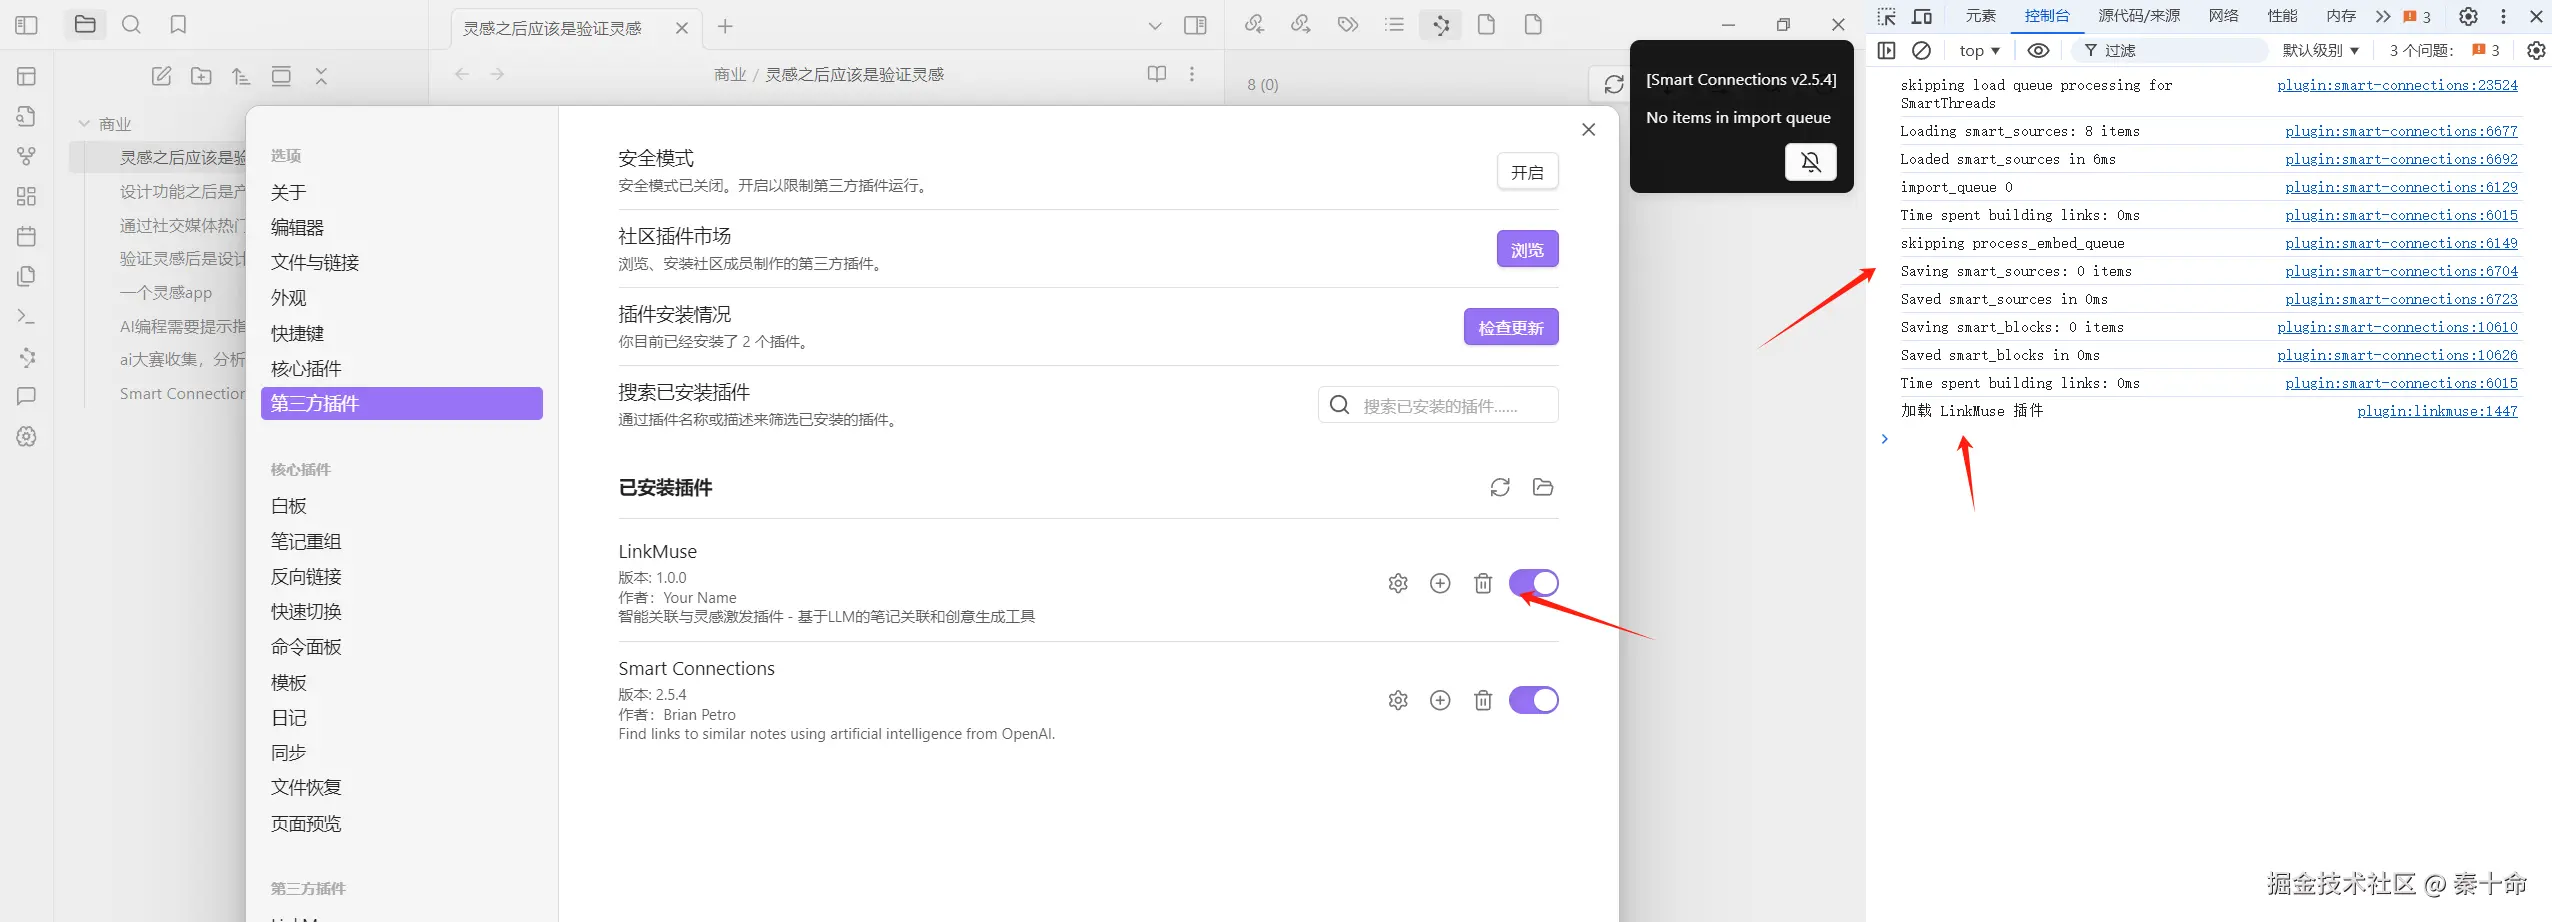This screenshot has height=922, width=2552.
Task: Open the tab list dropdown chevron
Action: click(x=1155, y=26)
